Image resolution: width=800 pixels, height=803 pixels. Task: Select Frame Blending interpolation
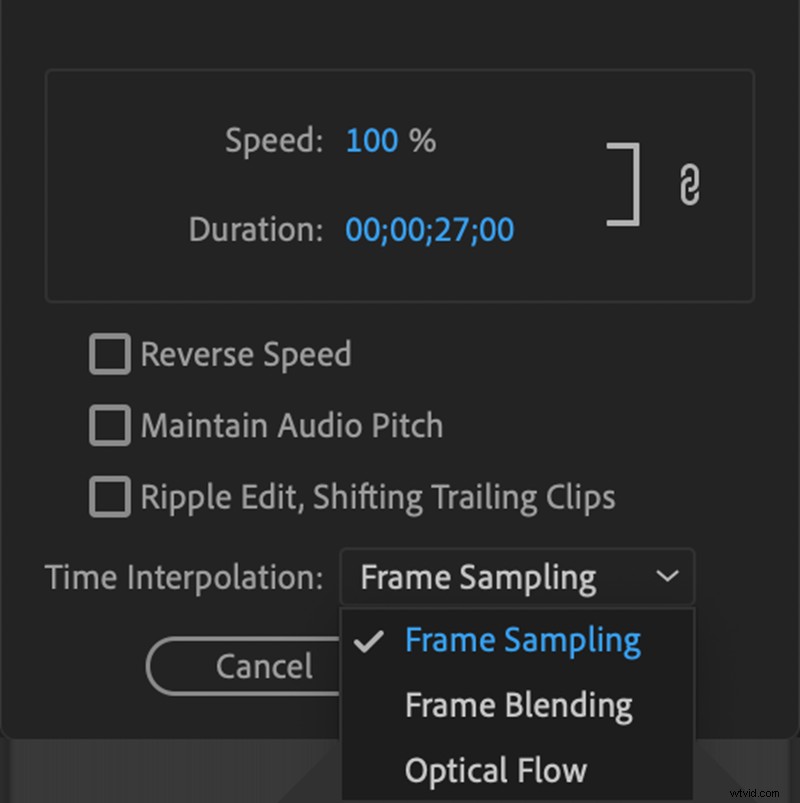pos(518,704)
